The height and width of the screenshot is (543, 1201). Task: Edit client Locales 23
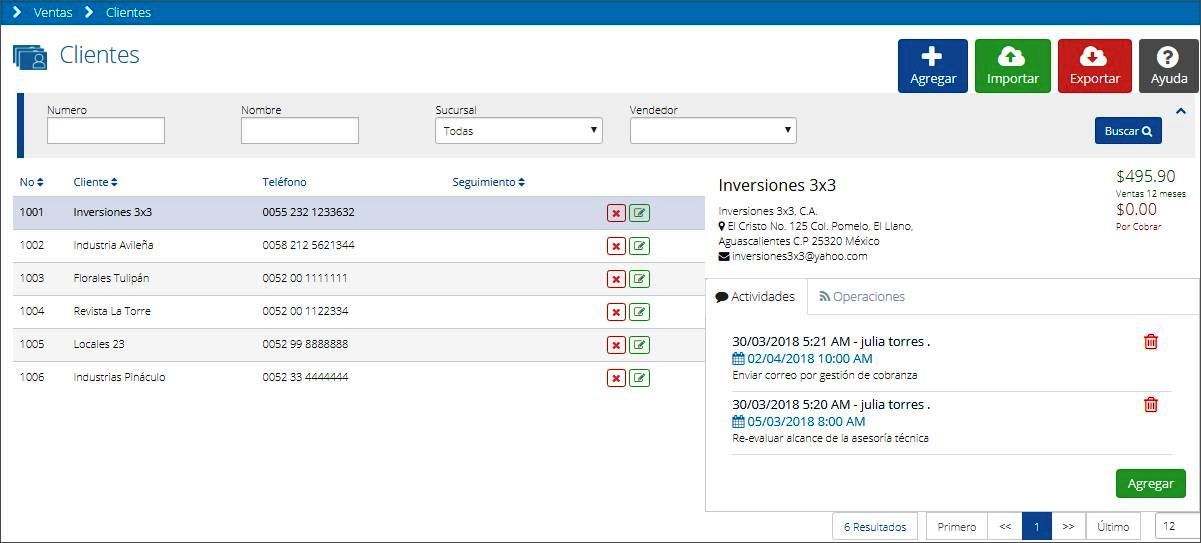coord(640,345)
